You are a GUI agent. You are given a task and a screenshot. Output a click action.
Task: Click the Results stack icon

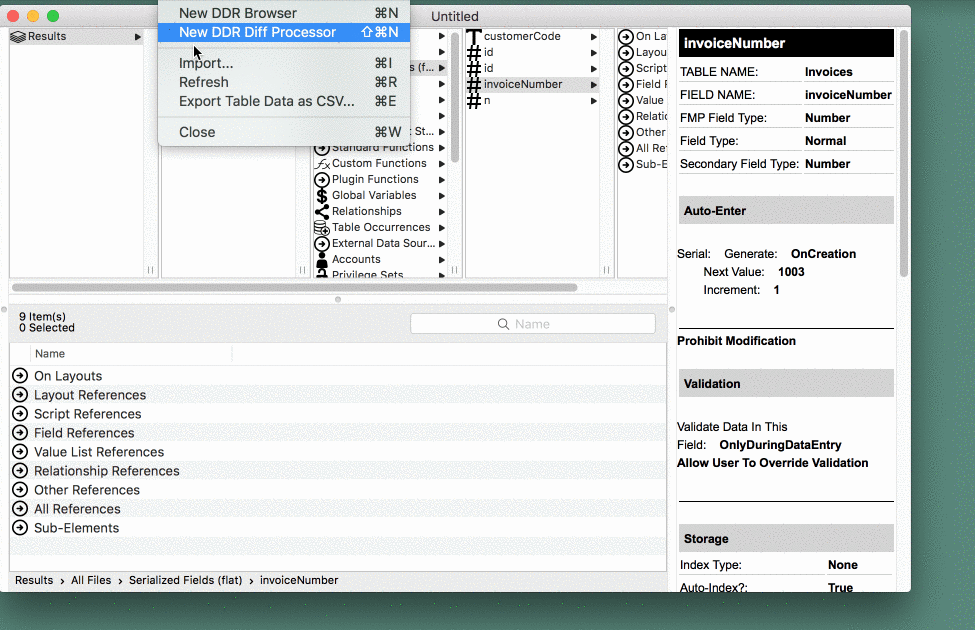(18, 37)
